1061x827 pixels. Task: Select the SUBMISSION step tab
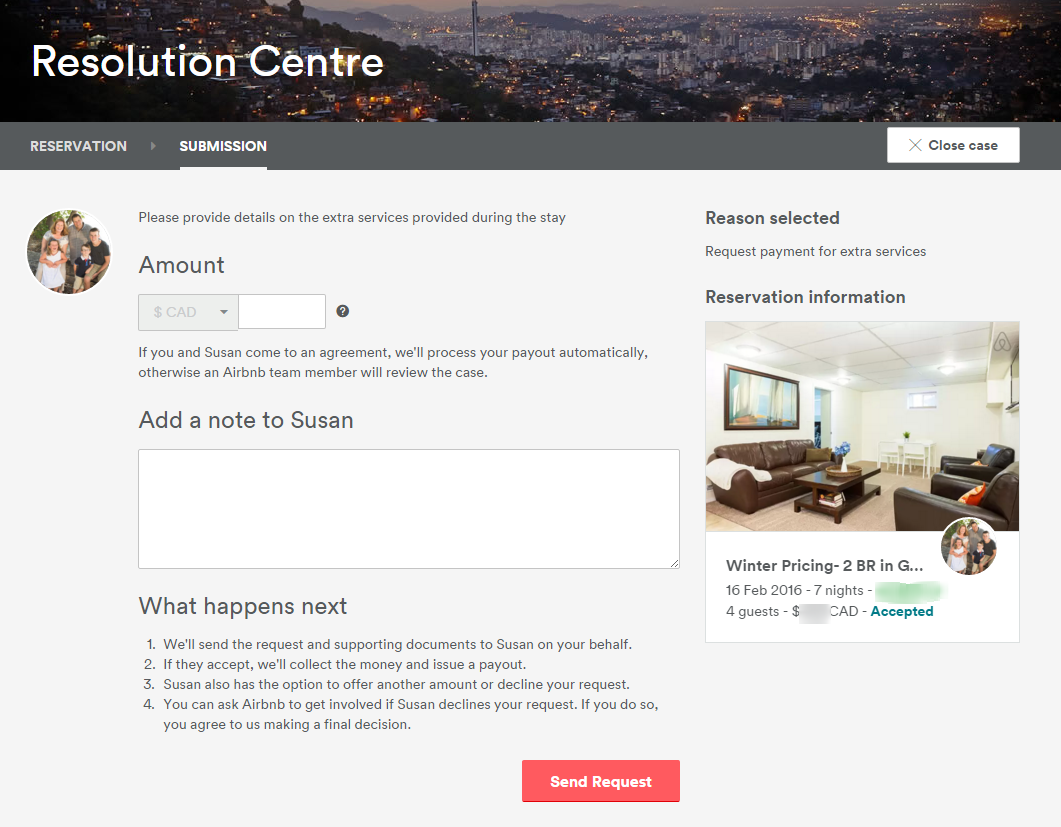(223, 146)
